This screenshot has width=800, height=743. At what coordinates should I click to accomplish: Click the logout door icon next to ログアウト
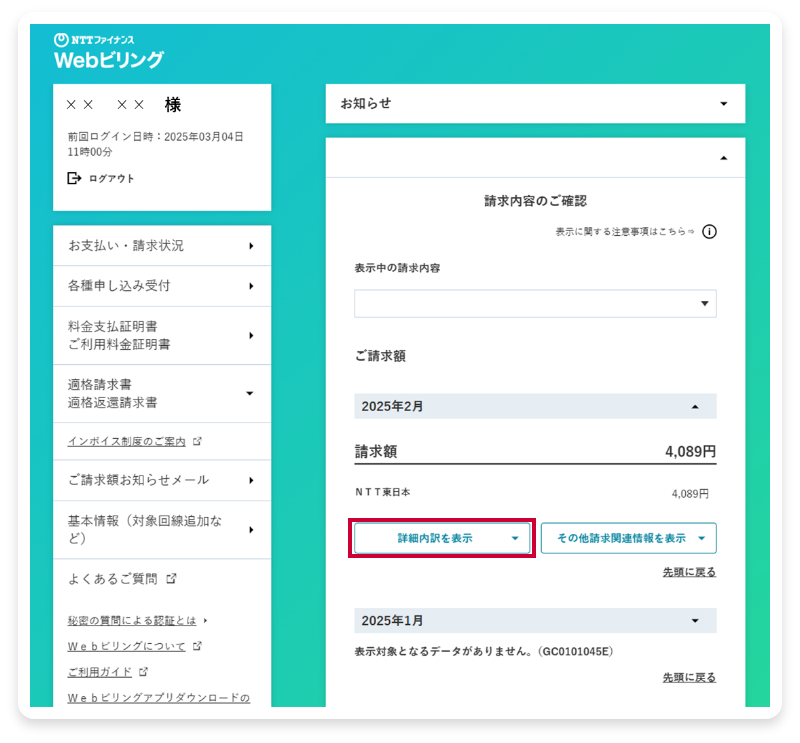tap(72, 178)
